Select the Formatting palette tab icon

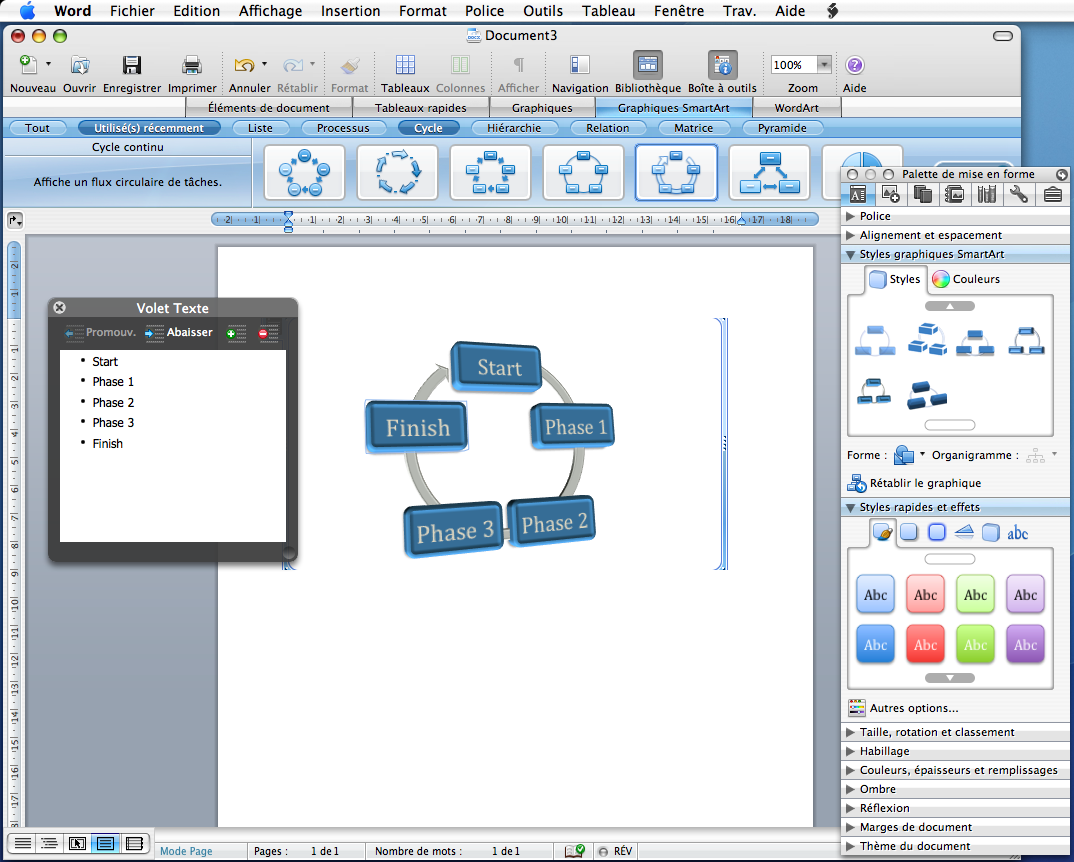[x=858, y=195]
